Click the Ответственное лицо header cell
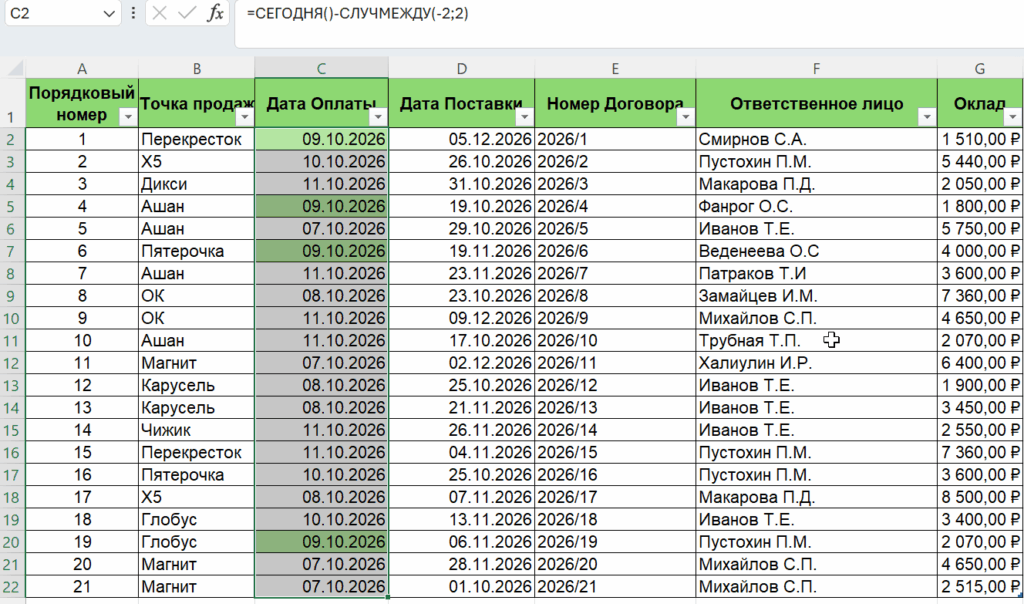Image resolution: width=1024 pixels, height=604 pixels. [x=816, y=103]
